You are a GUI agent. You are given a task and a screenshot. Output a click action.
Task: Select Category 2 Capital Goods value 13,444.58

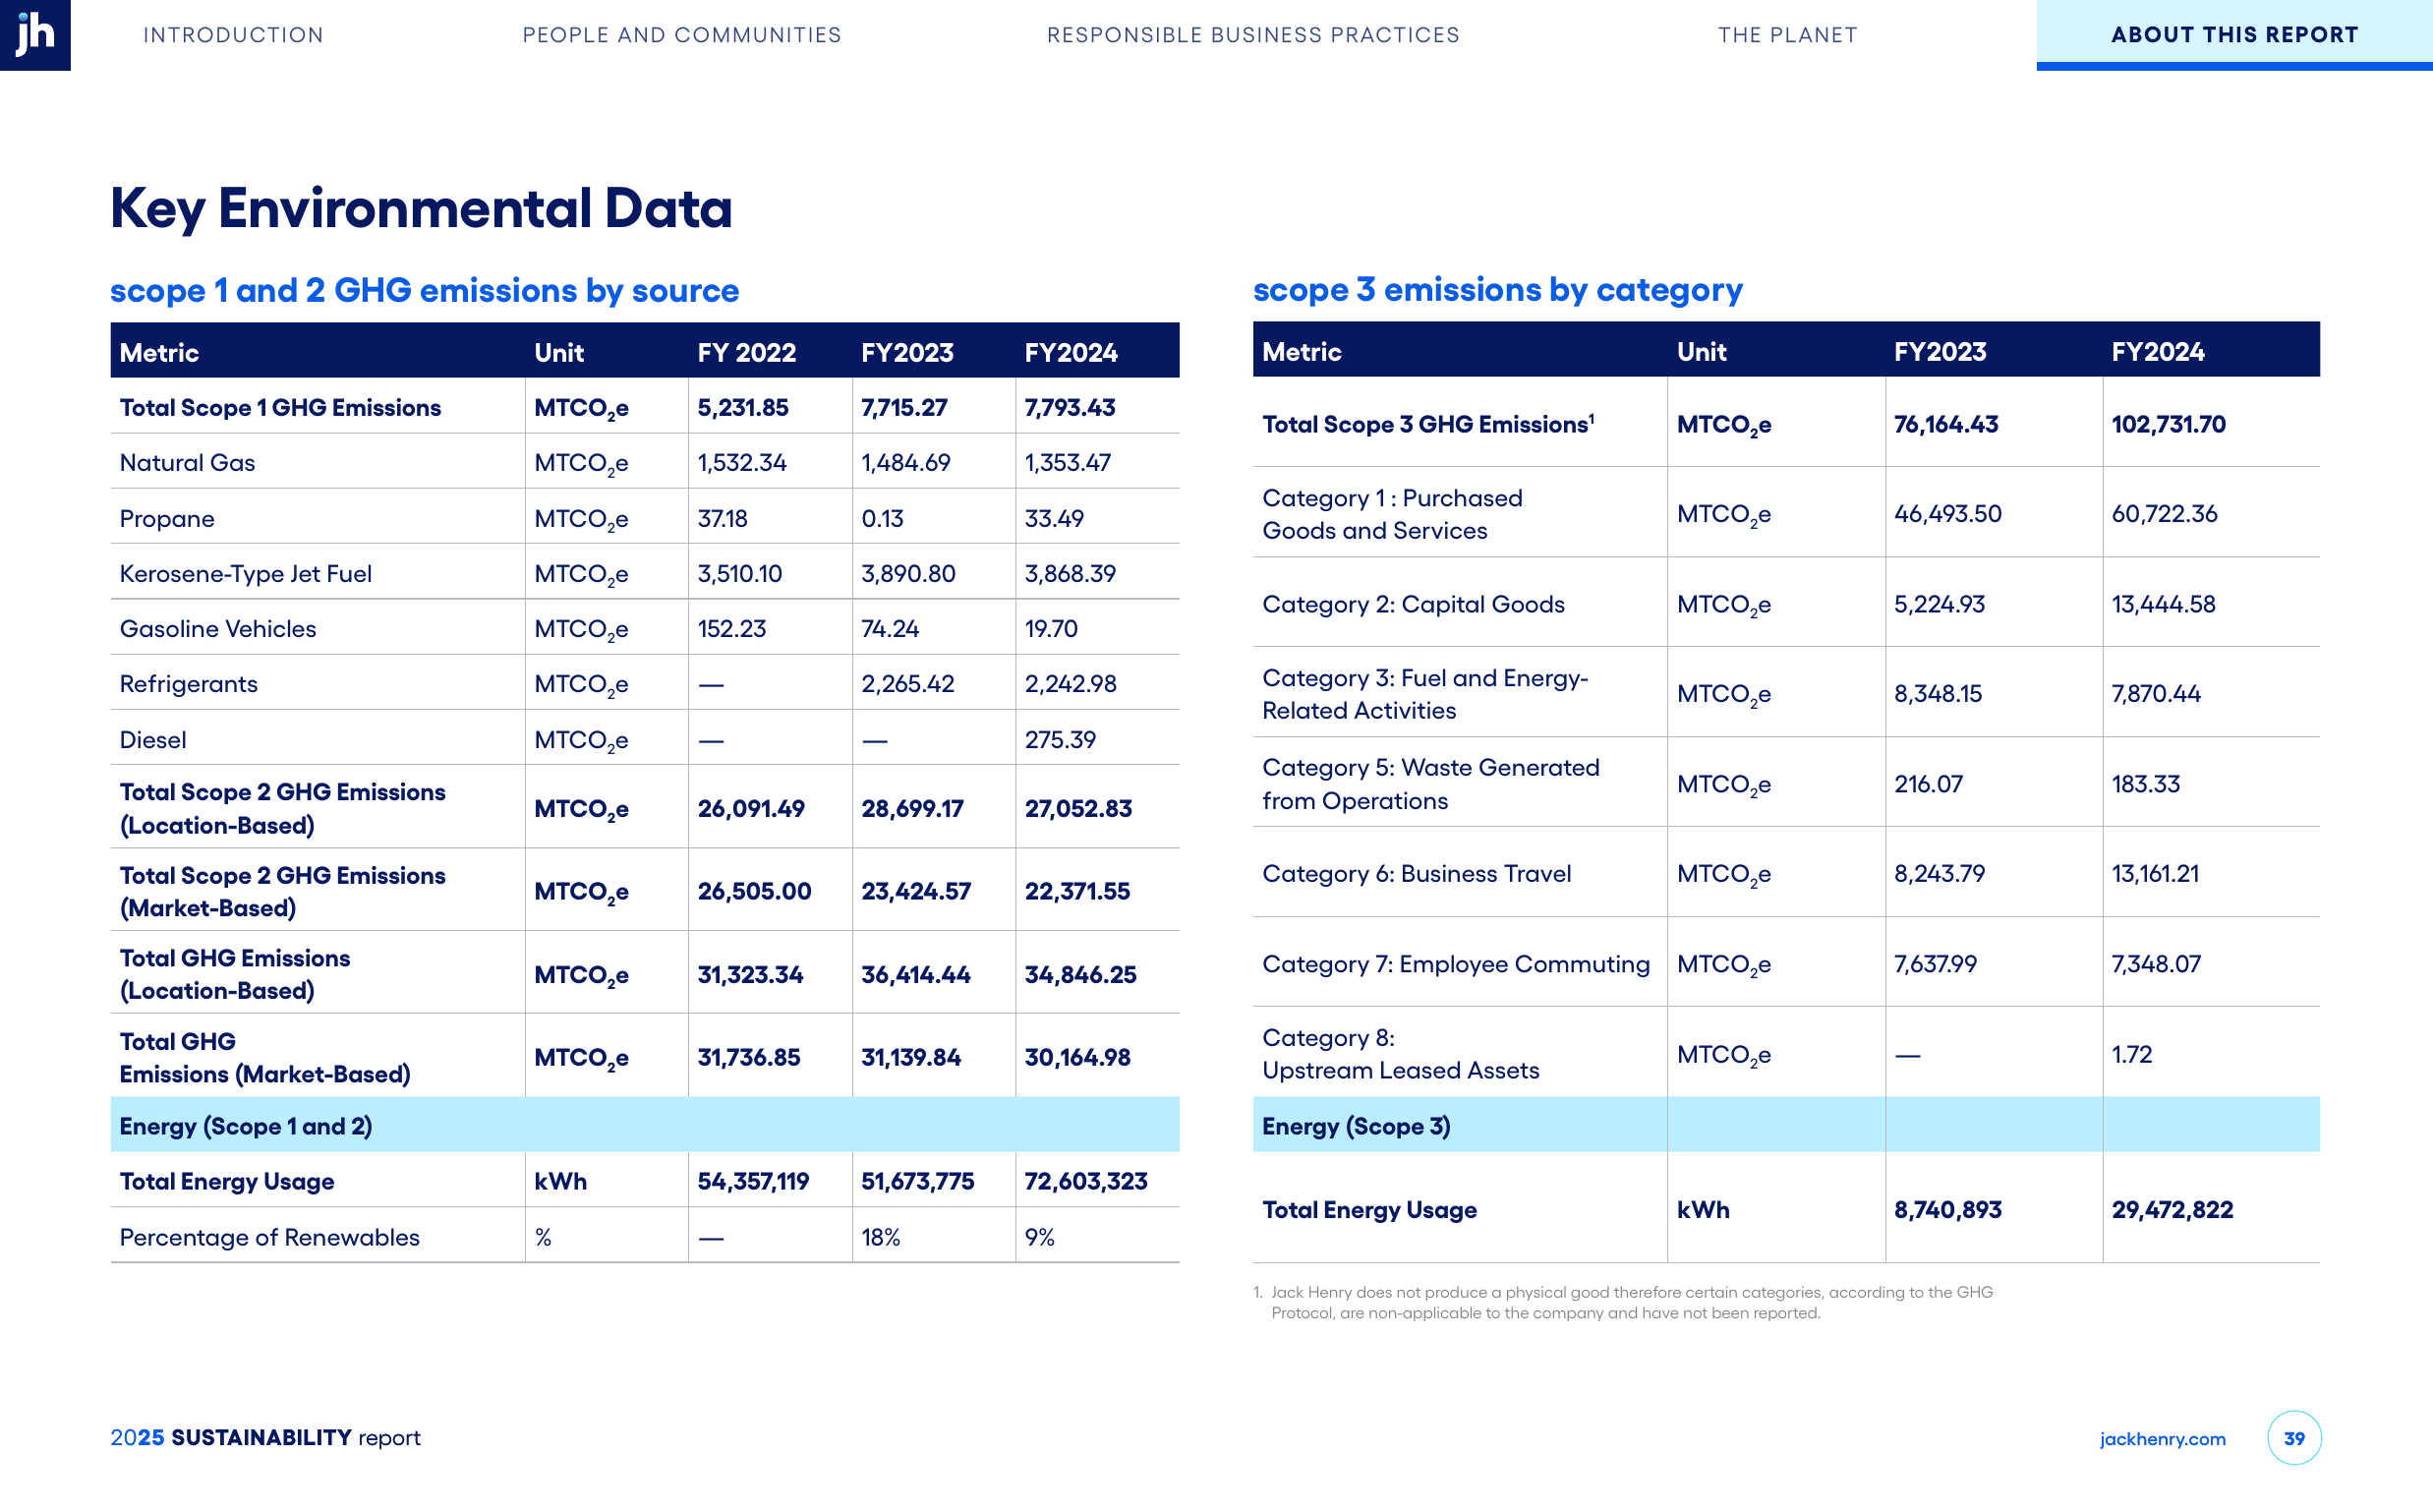(x=2163, y=604)
